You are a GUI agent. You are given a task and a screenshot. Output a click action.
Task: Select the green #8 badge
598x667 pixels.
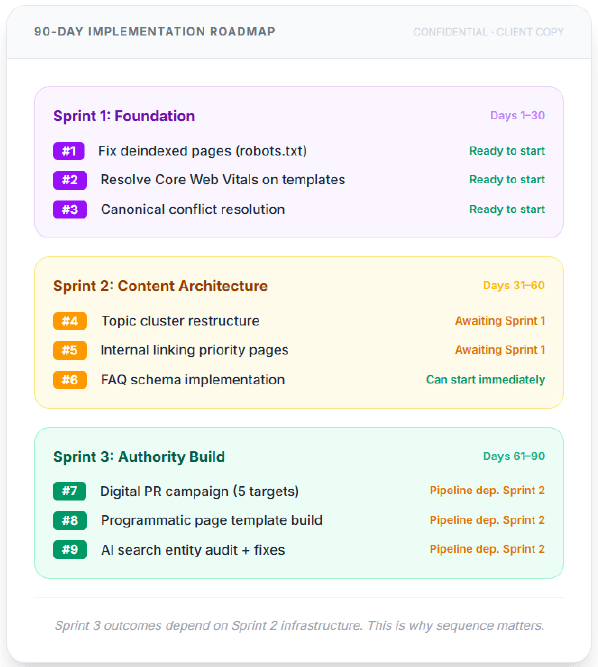[70, 520]
